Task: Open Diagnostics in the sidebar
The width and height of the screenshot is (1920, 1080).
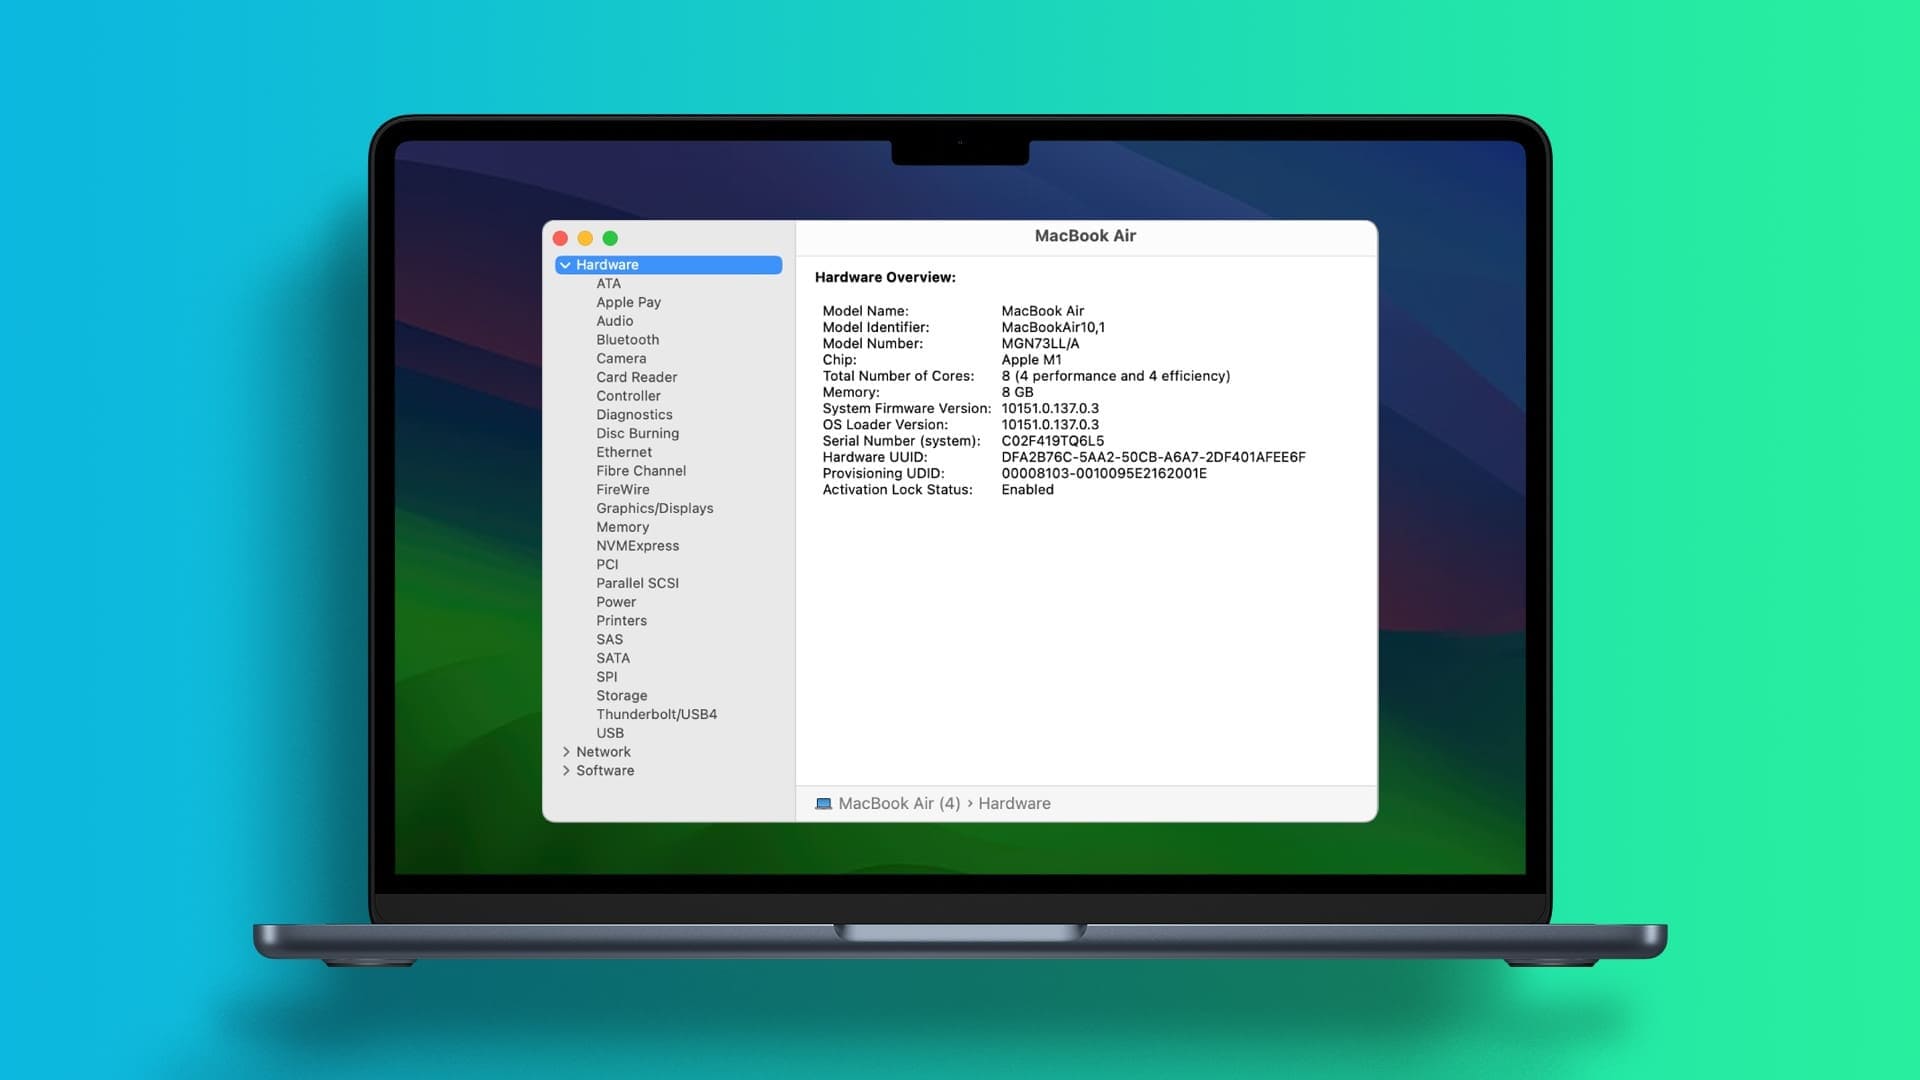Action: pos(634,415)
